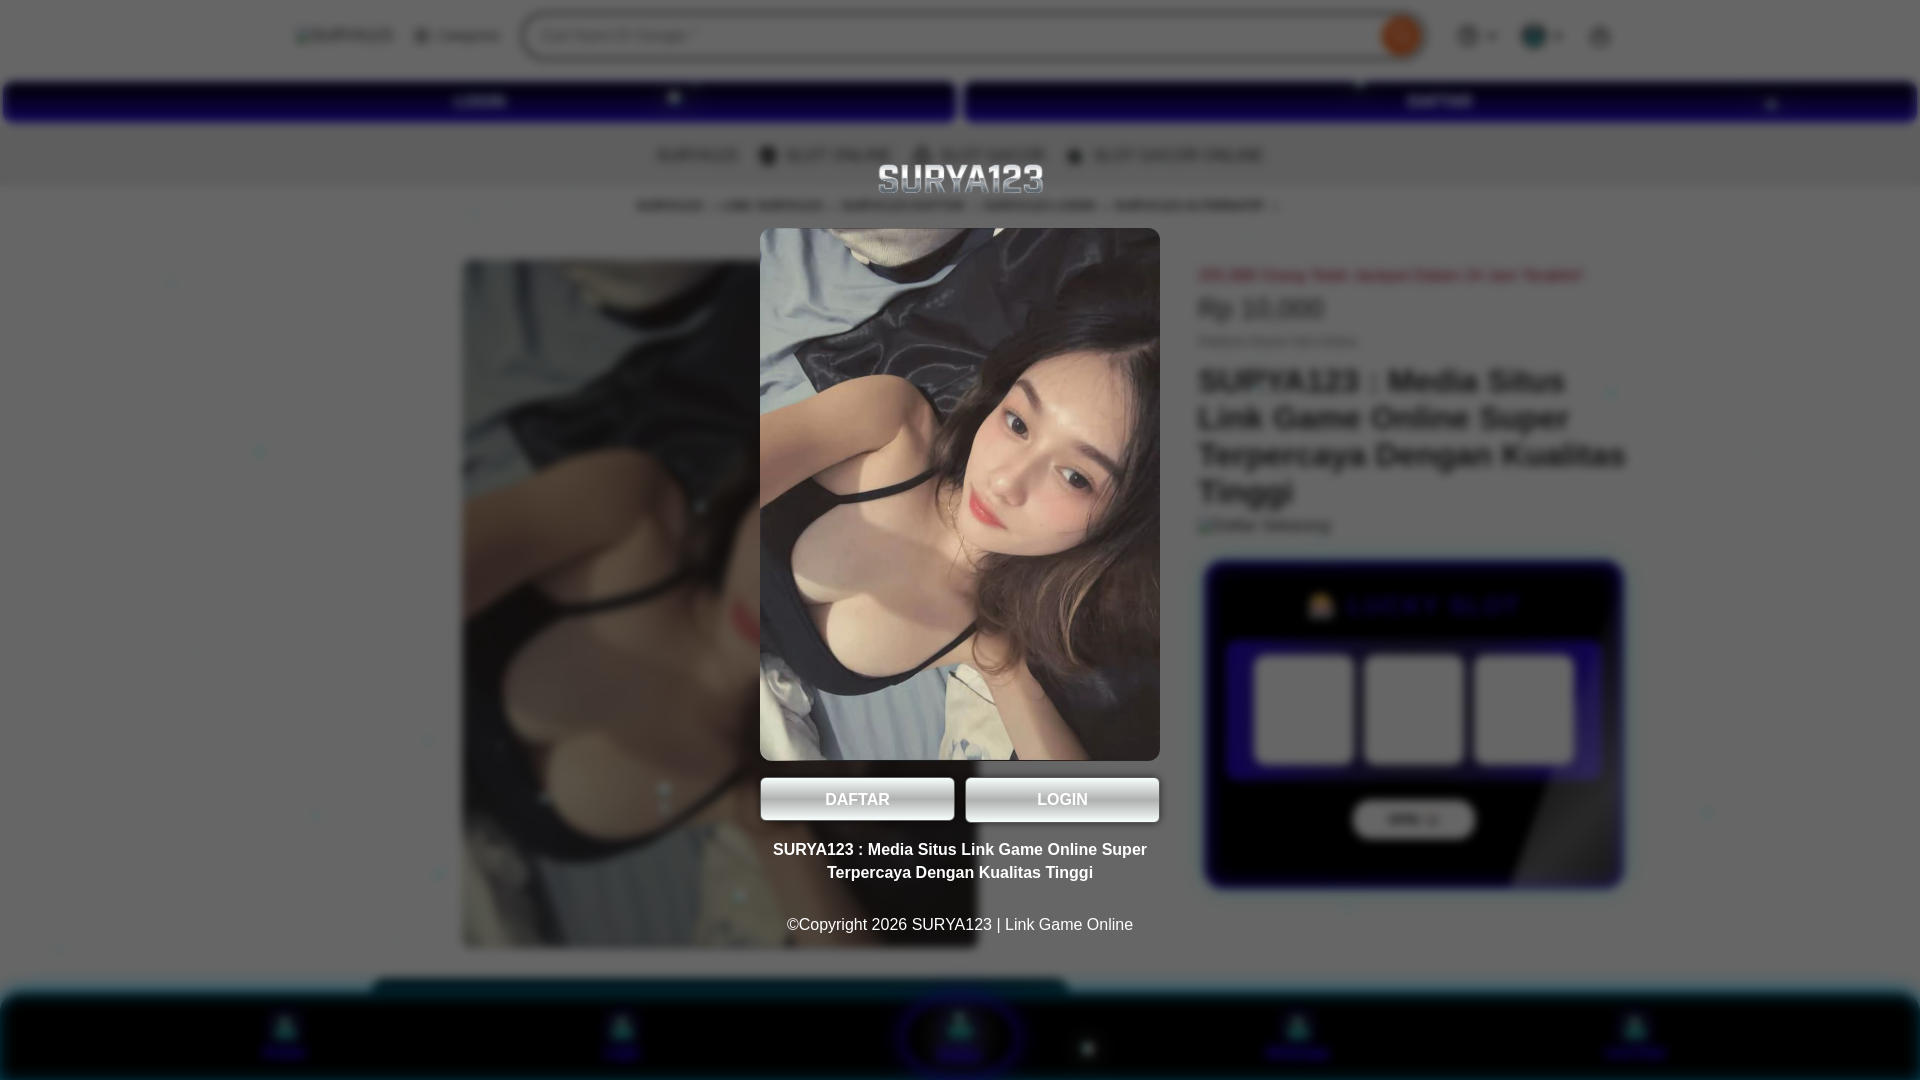Open the shopping cart icon in header

(x=1599, y=36)
